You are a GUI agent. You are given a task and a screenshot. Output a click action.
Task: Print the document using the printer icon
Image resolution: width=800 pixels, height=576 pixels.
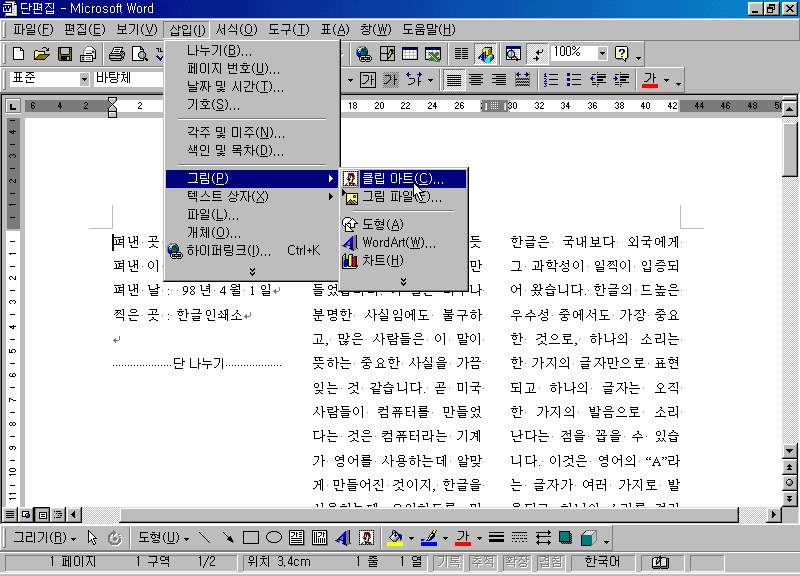(x=117, y=54)
